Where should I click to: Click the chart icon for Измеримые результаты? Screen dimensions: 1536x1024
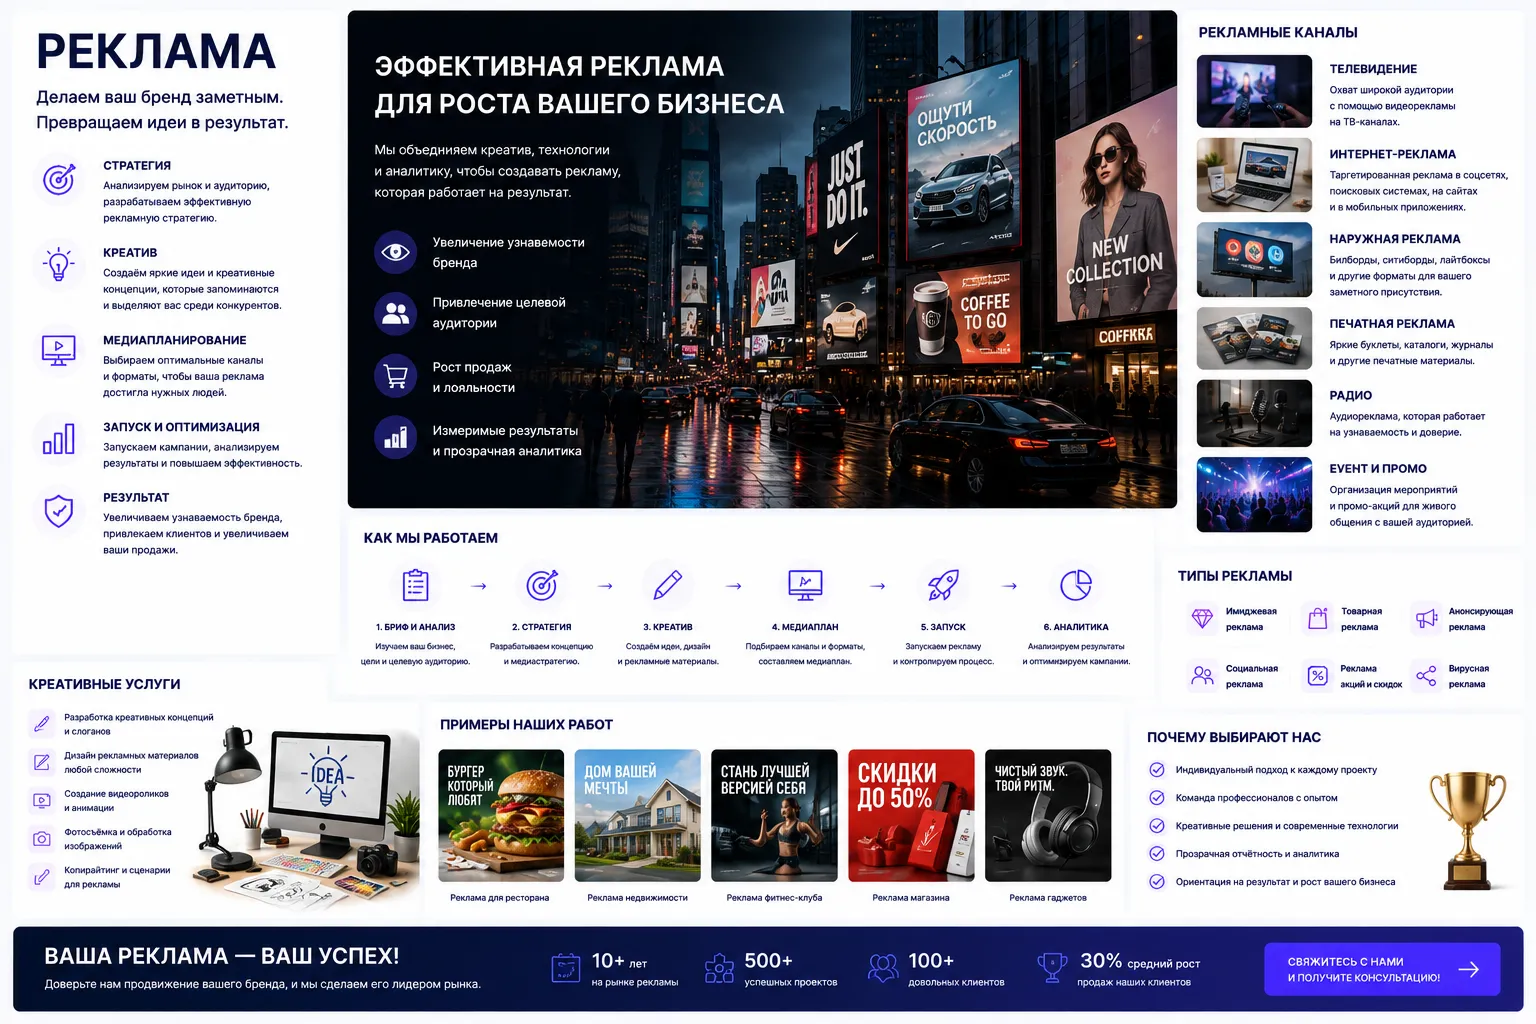[396, 437]
